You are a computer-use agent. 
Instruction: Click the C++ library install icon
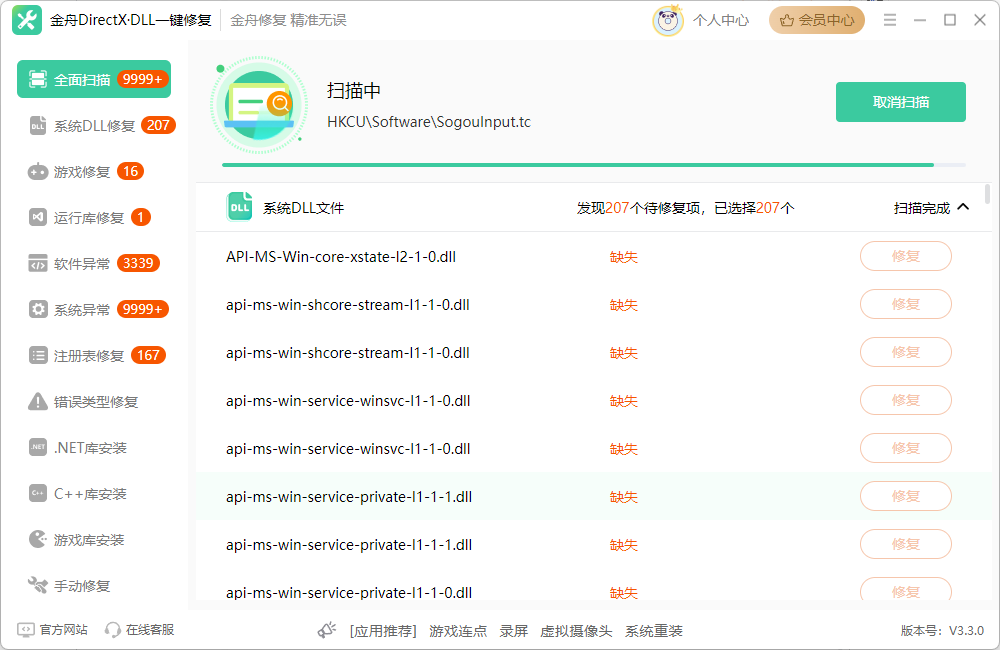pos(38,493)
